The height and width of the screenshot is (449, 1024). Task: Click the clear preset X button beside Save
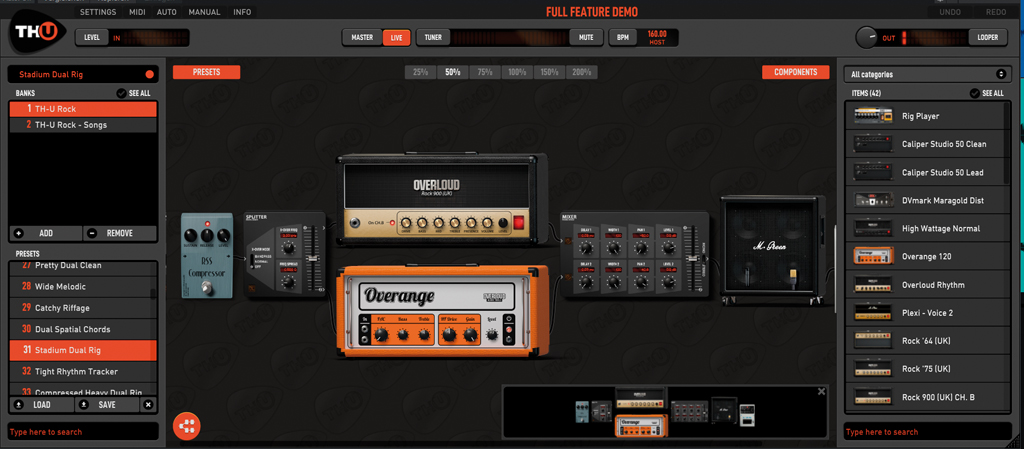148,405
